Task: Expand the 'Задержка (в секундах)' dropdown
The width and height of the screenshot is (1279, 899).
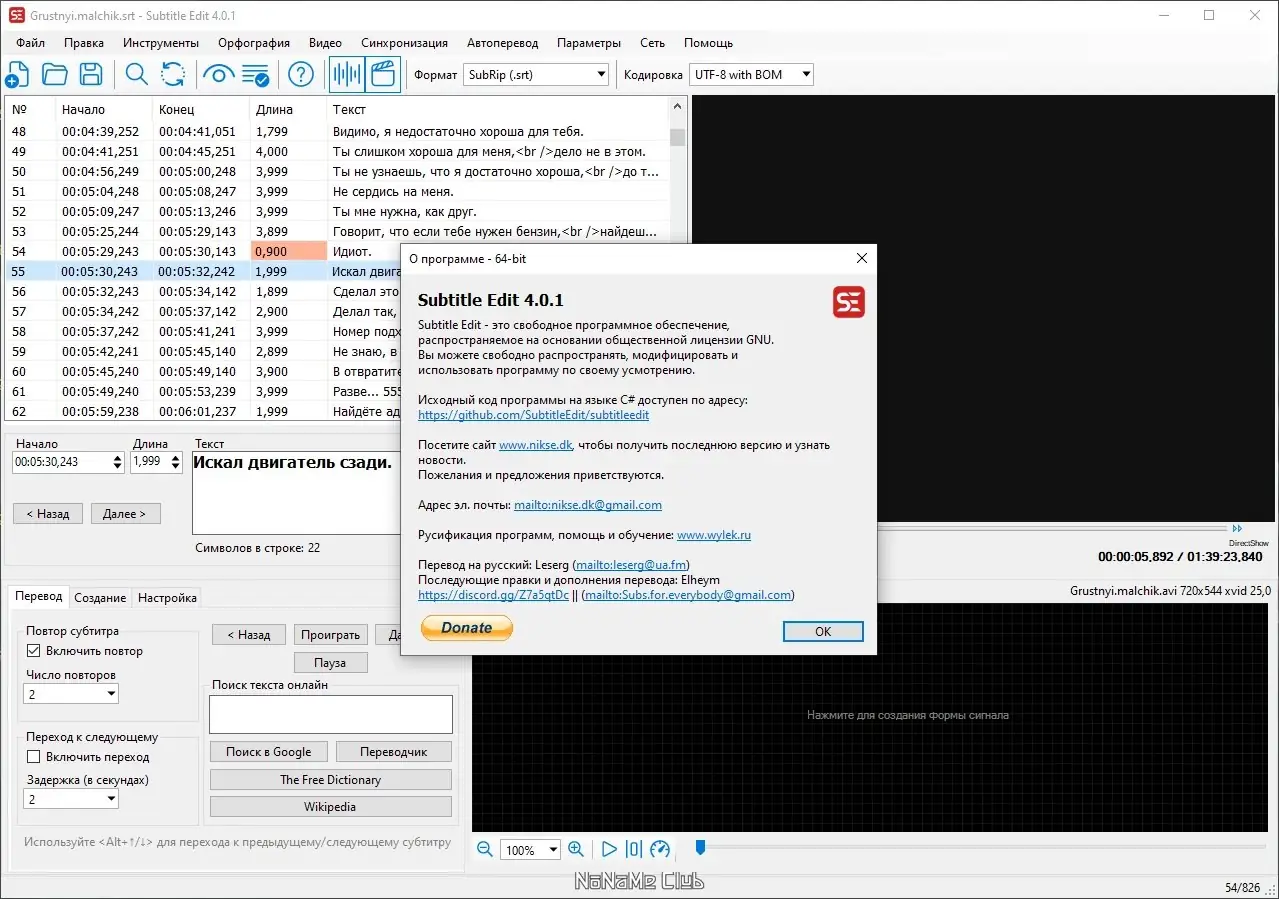Action: (x=71, y=799)
